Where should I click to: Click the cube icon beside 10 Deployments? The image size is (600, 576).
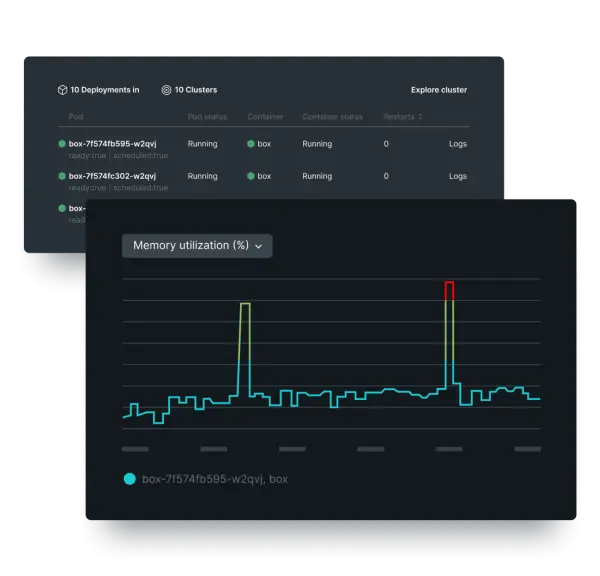click(62, 90)
